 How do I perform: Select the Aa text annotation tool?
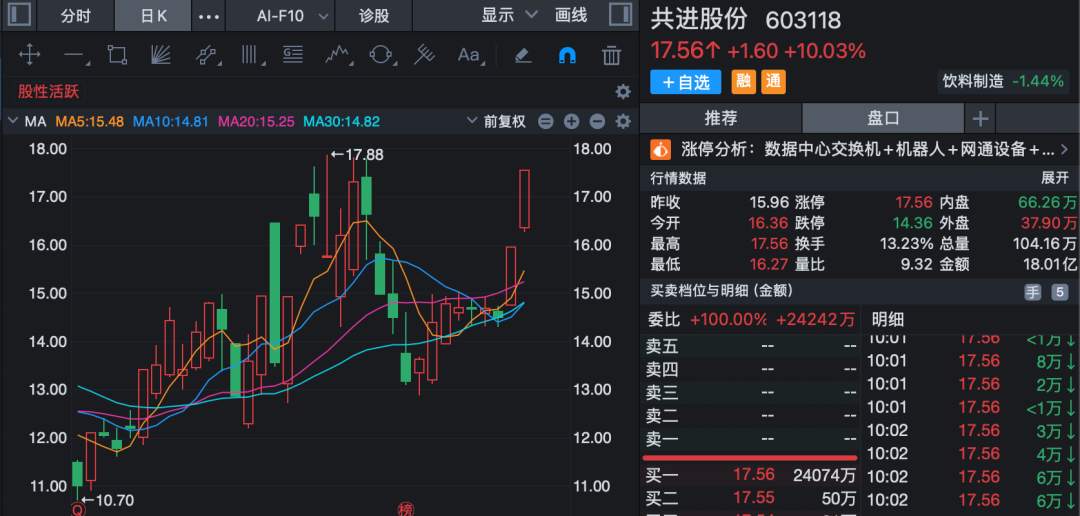pos(469,54)
